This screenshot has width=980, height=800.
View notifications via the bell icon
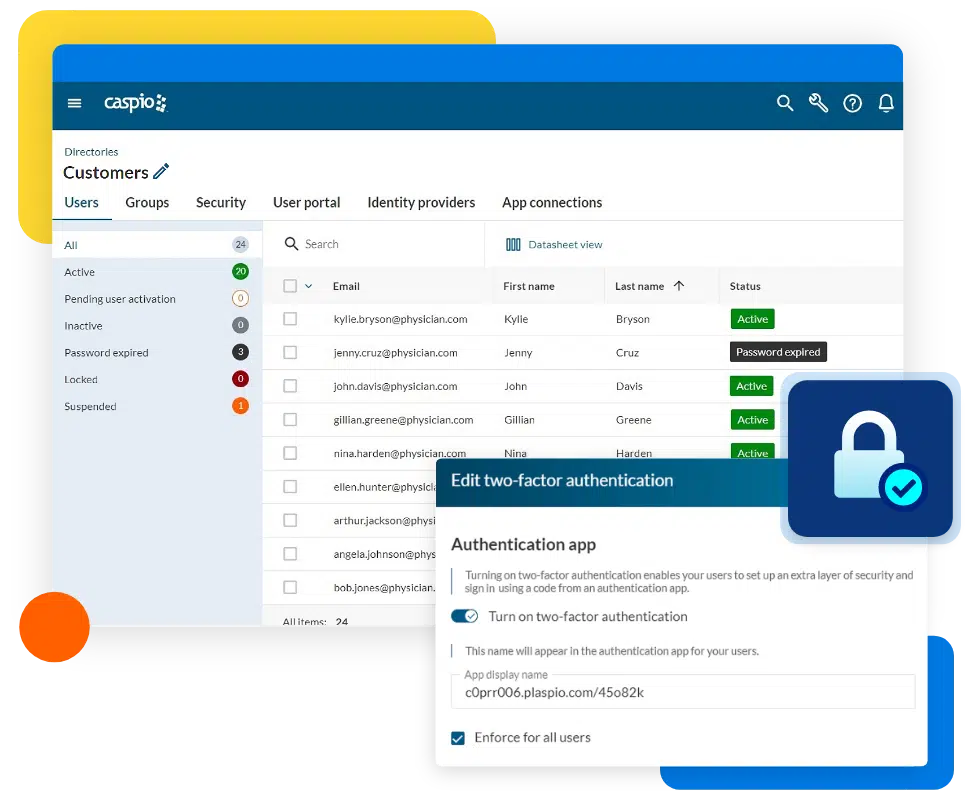[887, 102]
